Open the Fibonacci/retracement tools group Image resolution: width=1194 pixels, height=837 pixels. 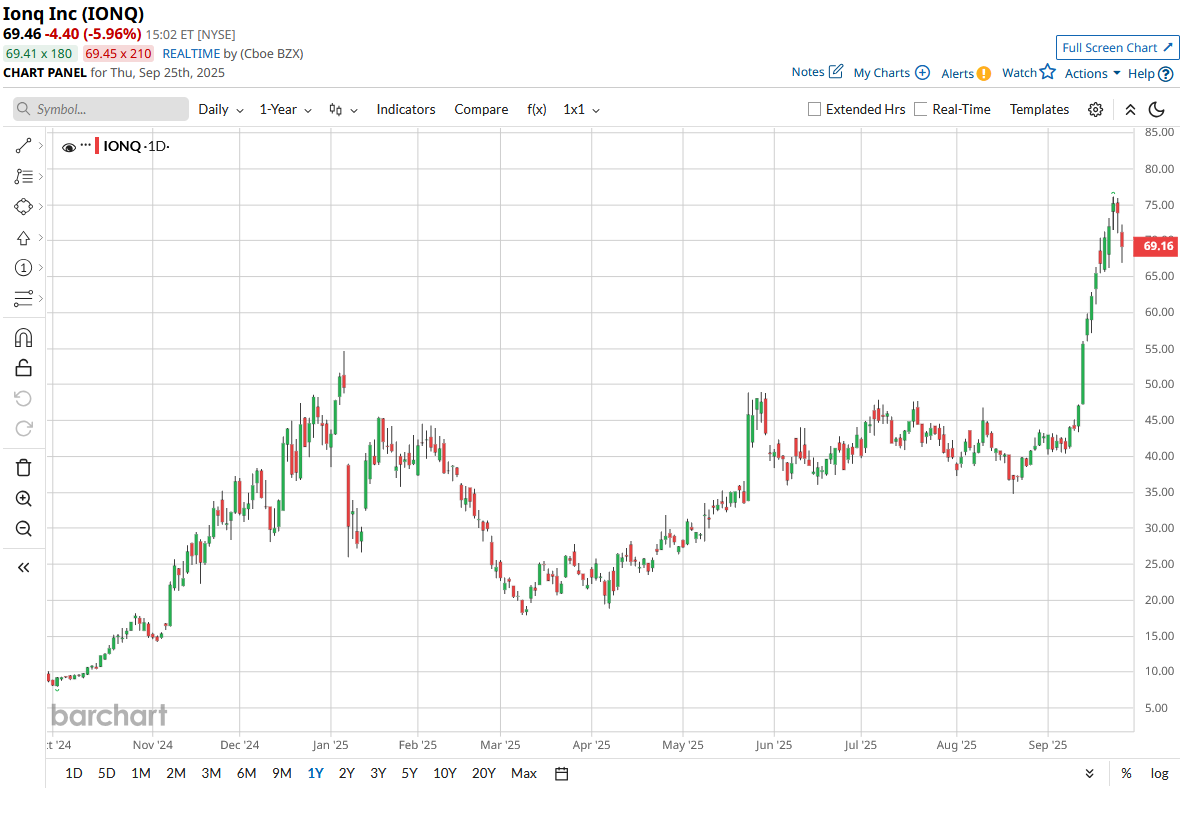(x=24, y=177)
